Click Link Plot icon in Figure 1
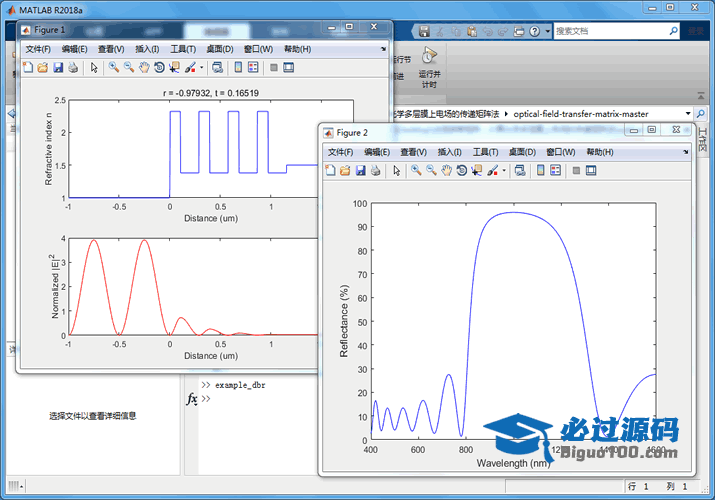This screenshot has height=500, width=715. point(218,67)
